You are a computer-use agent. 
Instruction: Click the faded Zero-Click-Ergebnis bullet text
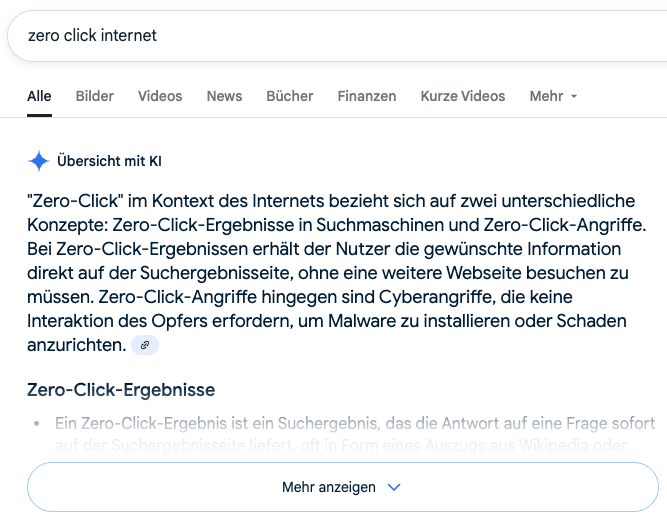pos(355,434)
